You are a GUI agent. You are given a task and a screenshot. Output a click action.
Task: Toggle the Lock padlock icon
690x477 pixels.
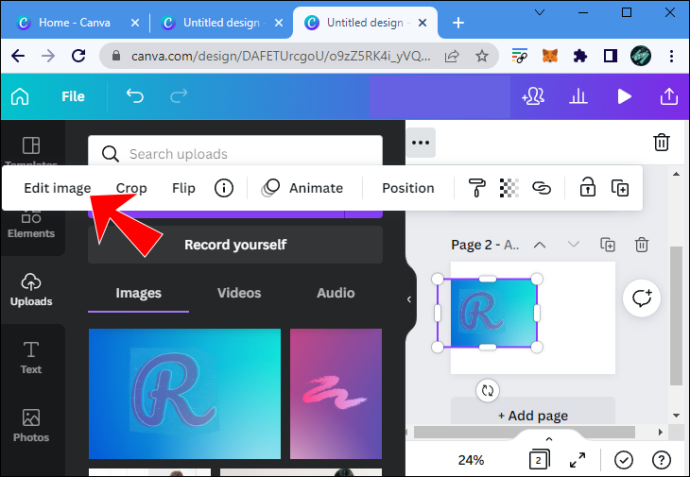(587, 187)
